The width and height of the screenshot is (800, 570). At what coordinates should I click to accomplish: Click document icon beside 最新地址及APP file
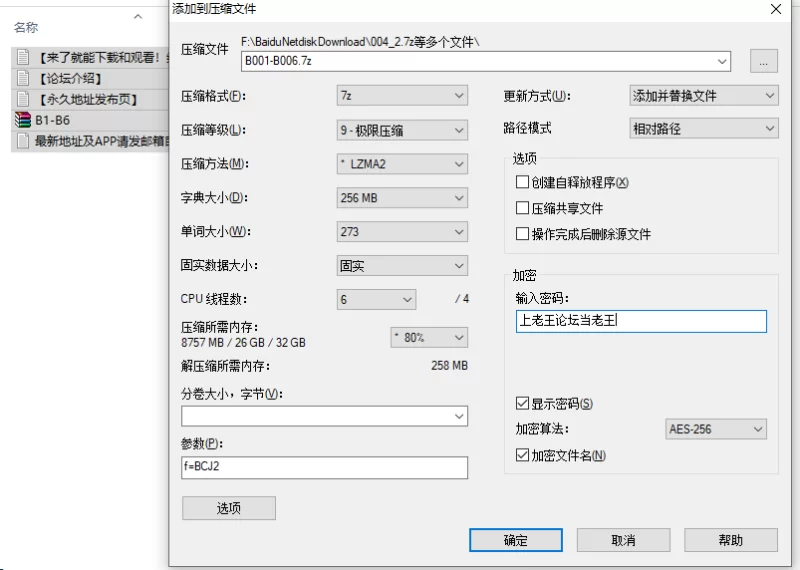22,141
